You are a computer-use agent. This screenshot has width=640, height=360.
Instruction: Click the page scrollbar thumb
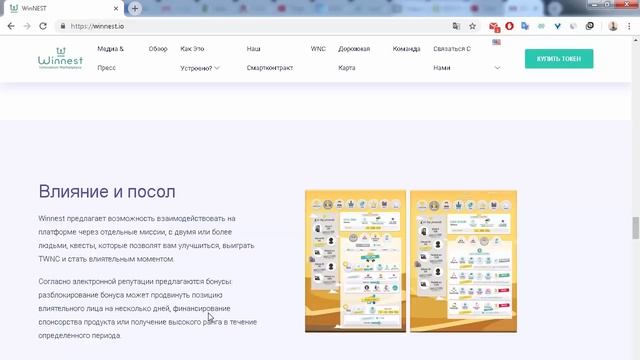point(636,228)
